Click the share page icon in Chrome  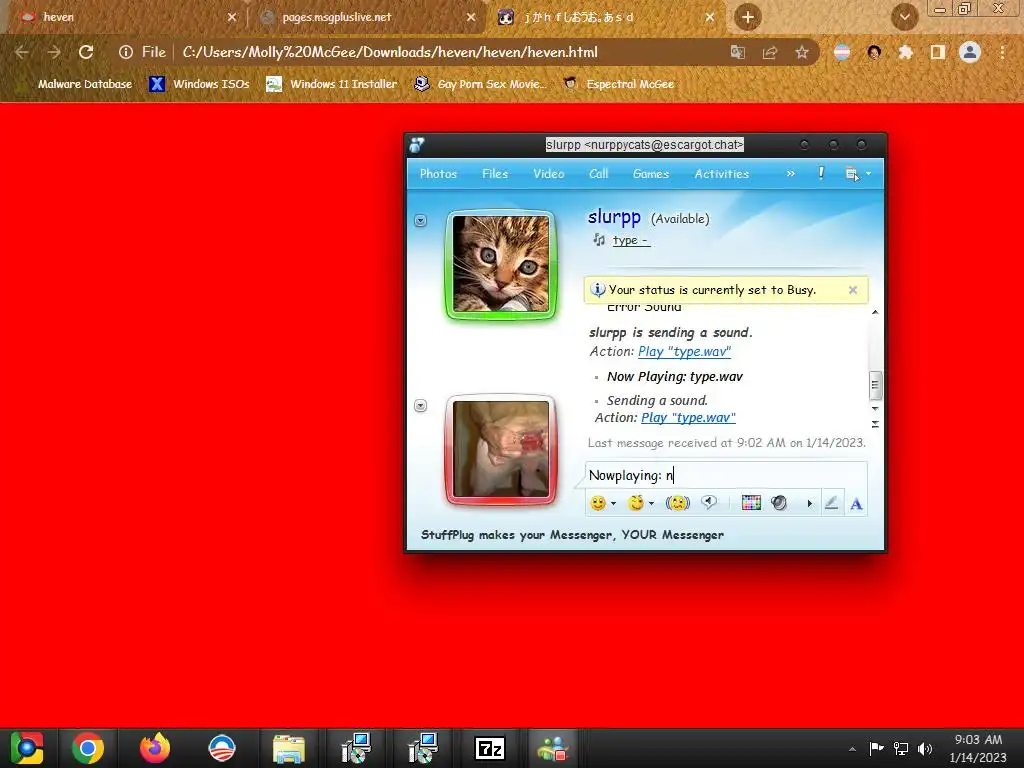click(770, 52)
